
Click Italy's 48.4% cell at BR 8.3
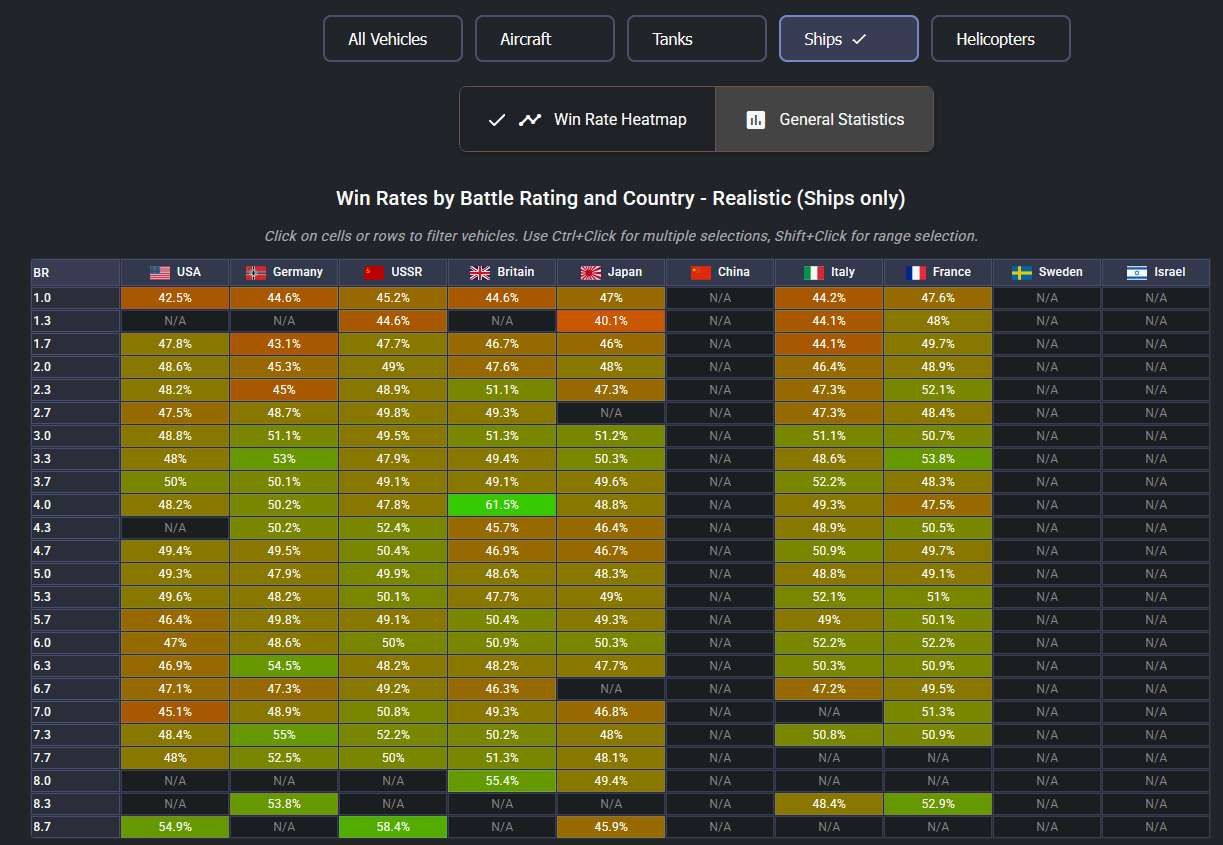pyautogui.click(x=829, y=803)
